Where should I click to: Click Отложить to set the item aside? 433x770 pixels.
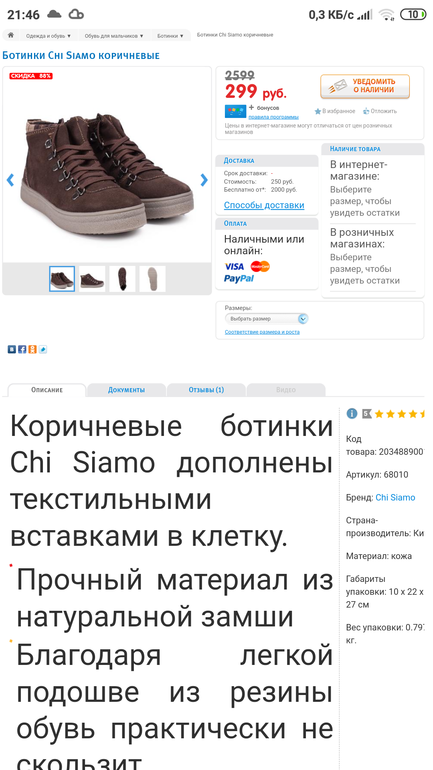380,111
